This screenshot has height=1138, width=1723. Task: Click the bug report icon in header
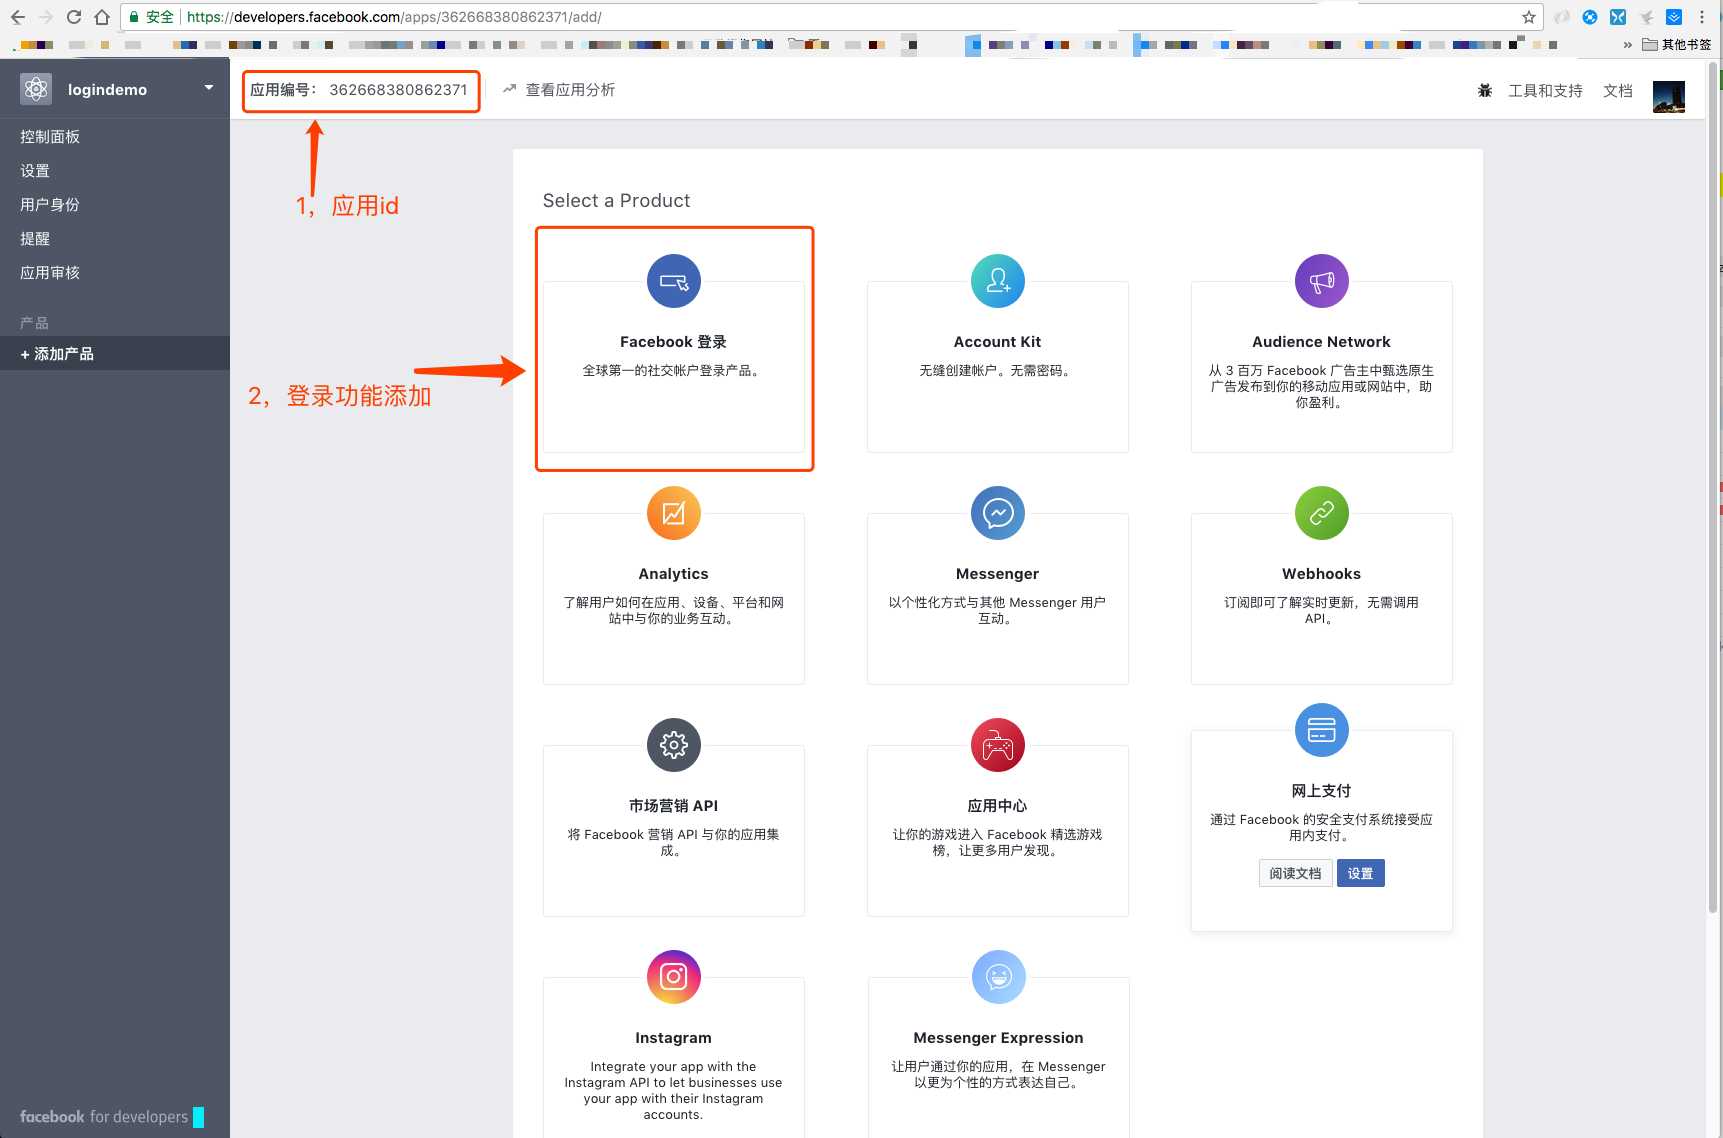coord(1485,90)
